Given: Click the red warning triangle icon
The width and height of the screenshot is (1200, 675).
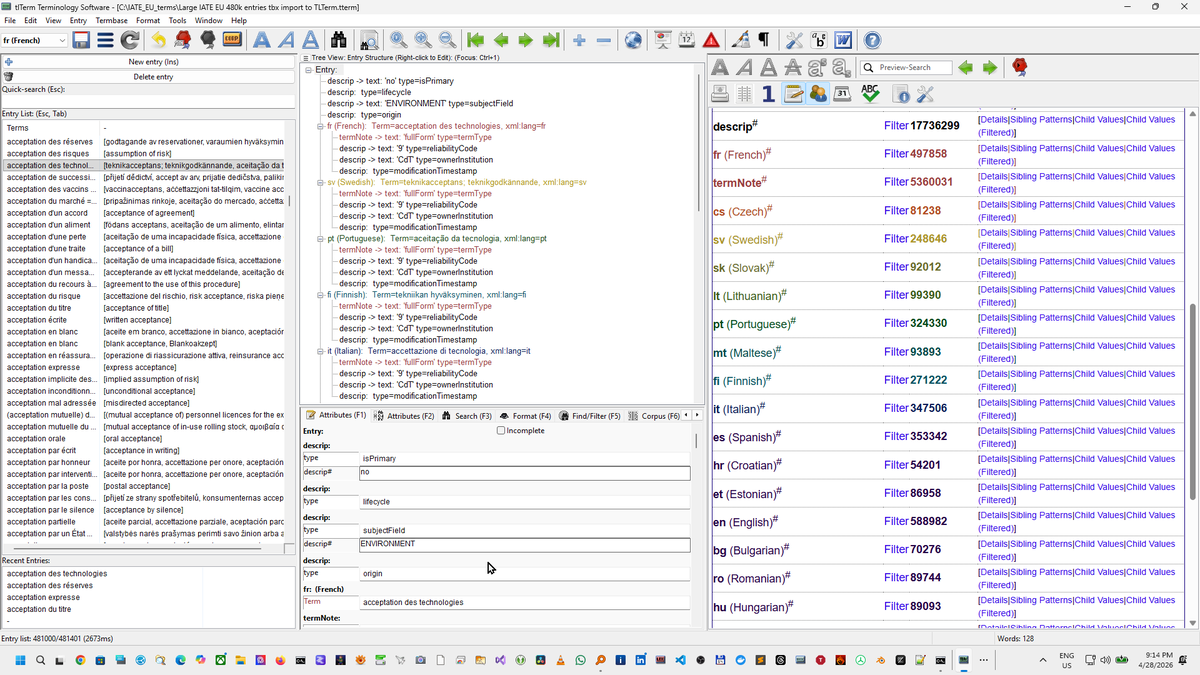Looking at the screenshot, I should click(x=711, y=40).
